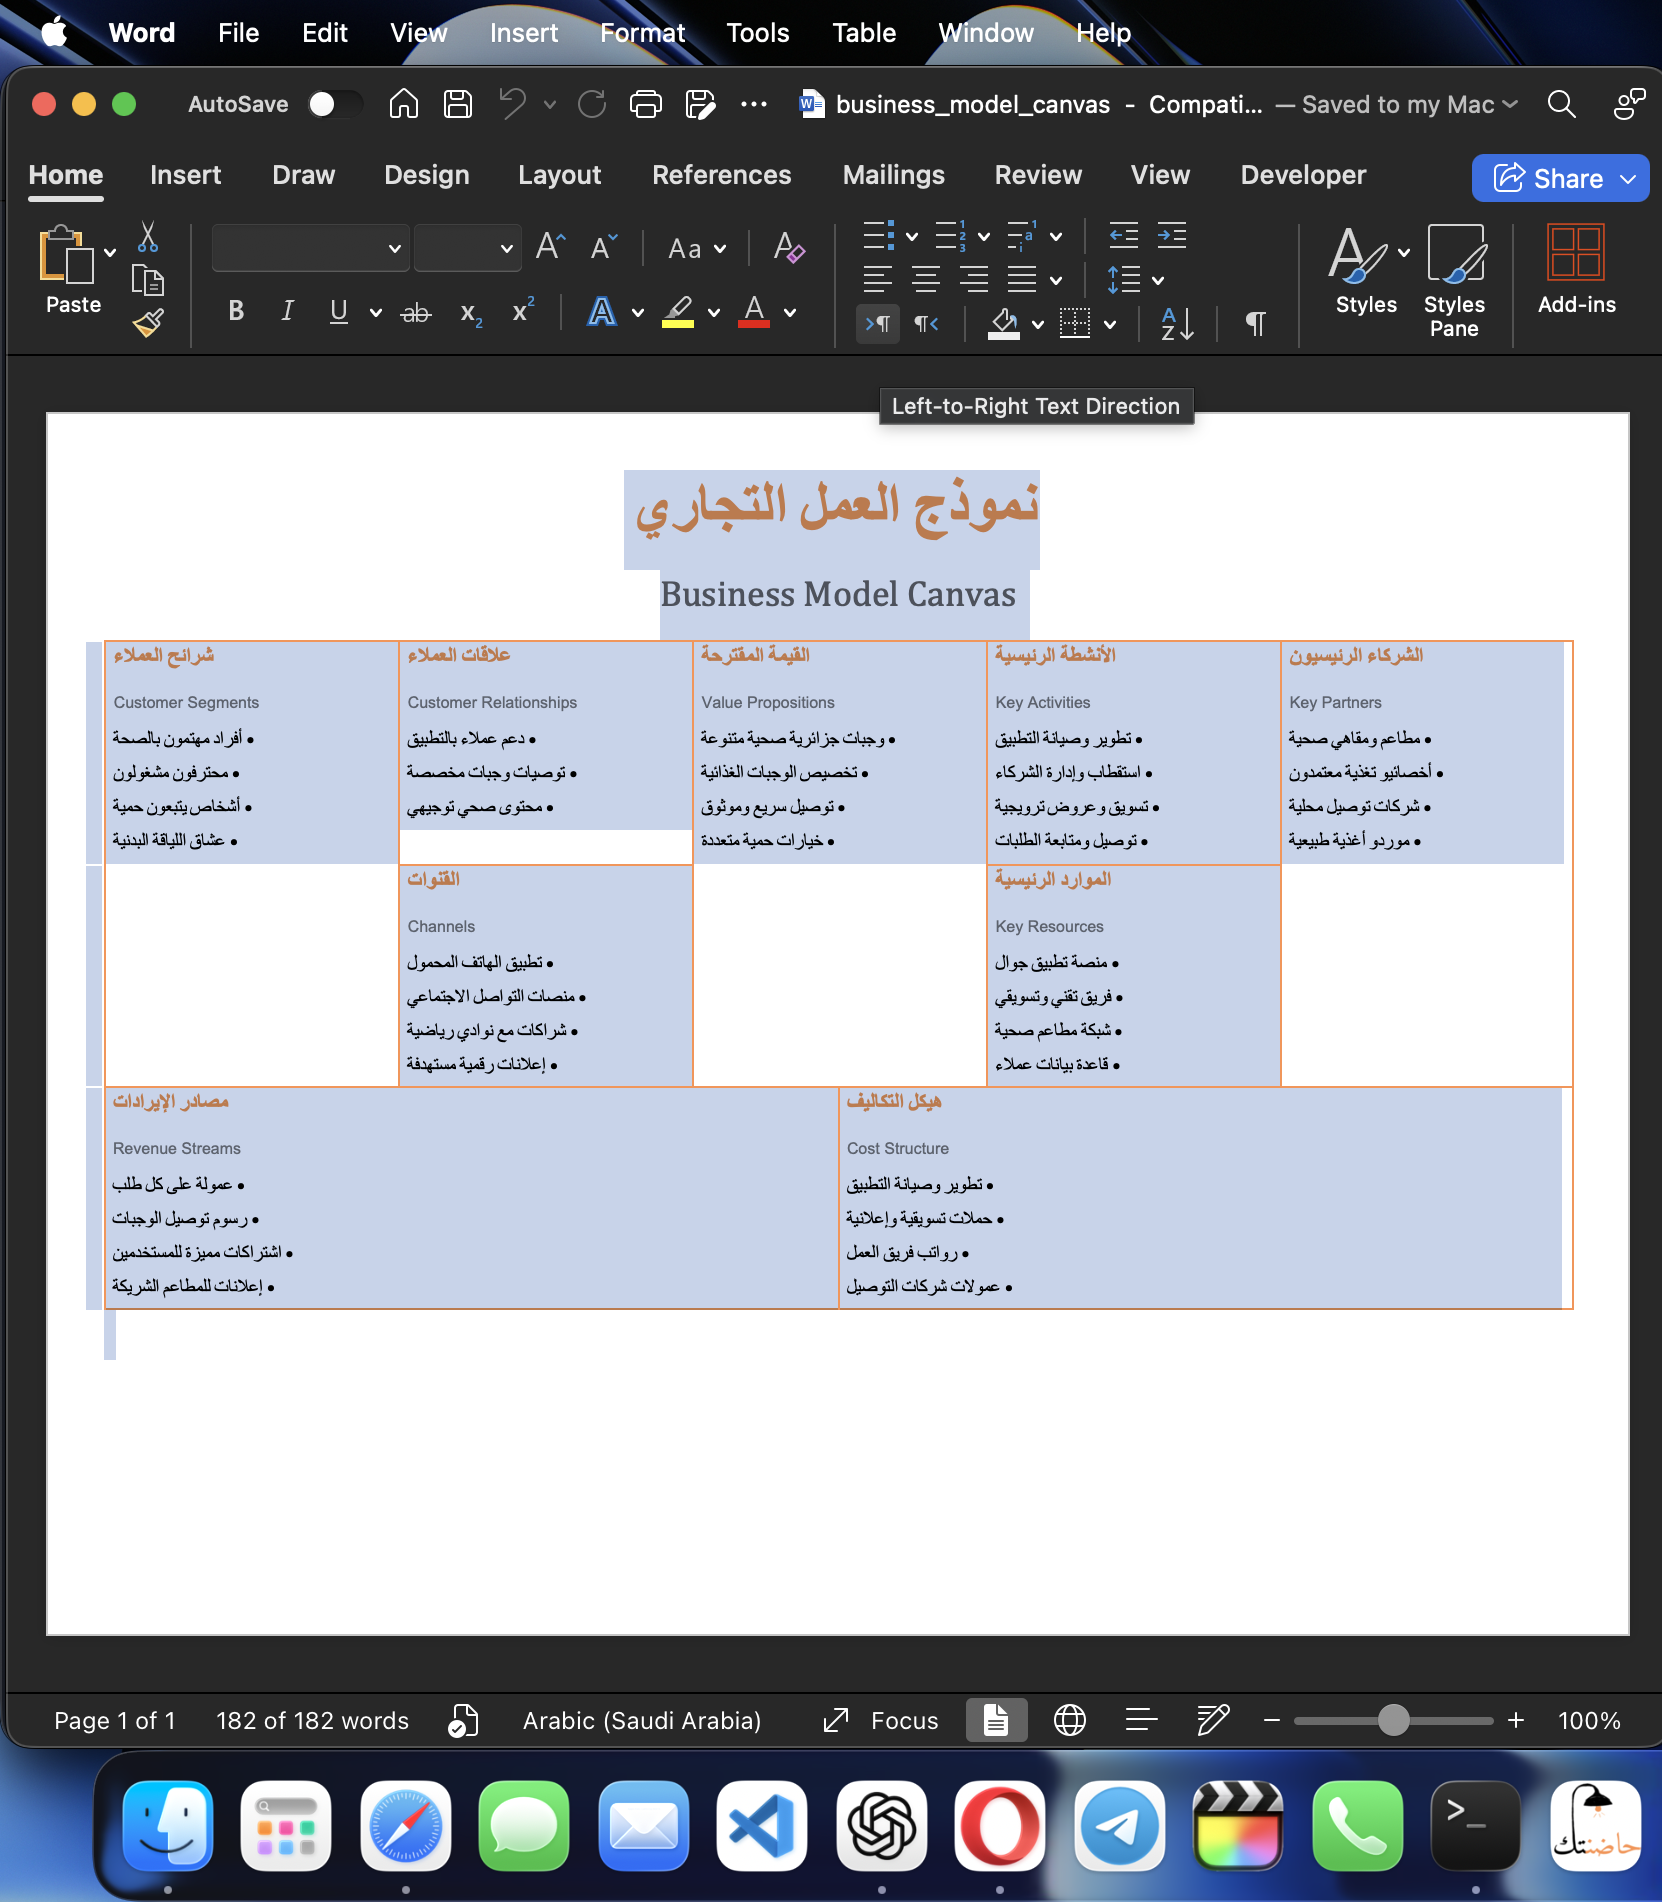Toggle show paragraph marks
1662x1902 pixels.
point(1256,323)
